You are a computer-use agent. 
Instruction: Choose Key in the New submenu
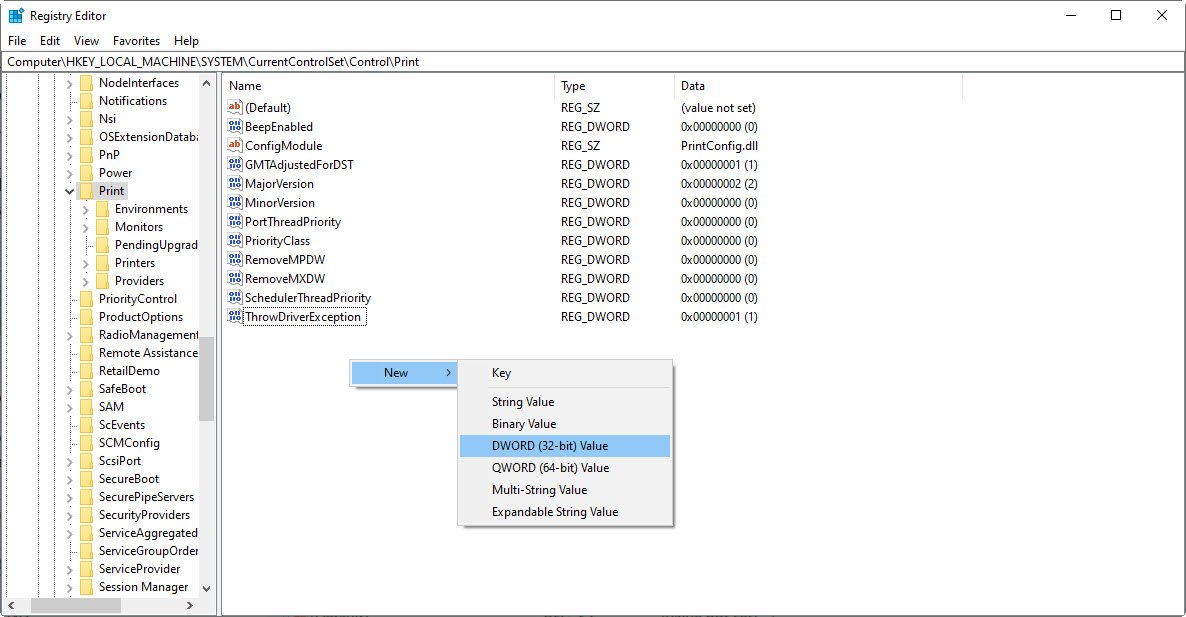point(565,373)
